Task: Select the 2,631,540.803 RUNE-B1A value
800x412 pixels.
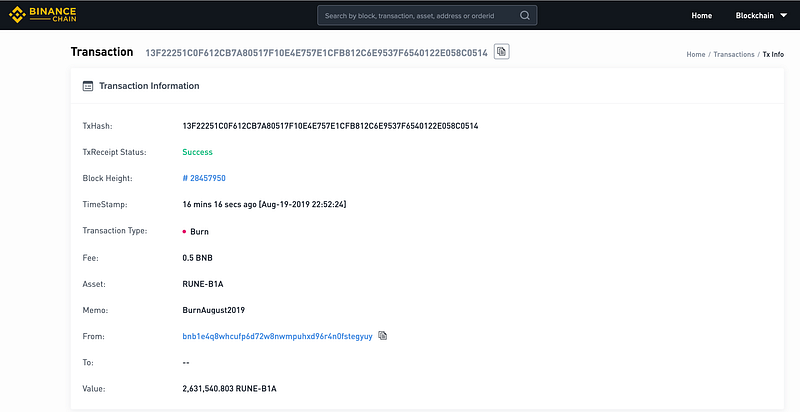Action: tap(229, 389)
